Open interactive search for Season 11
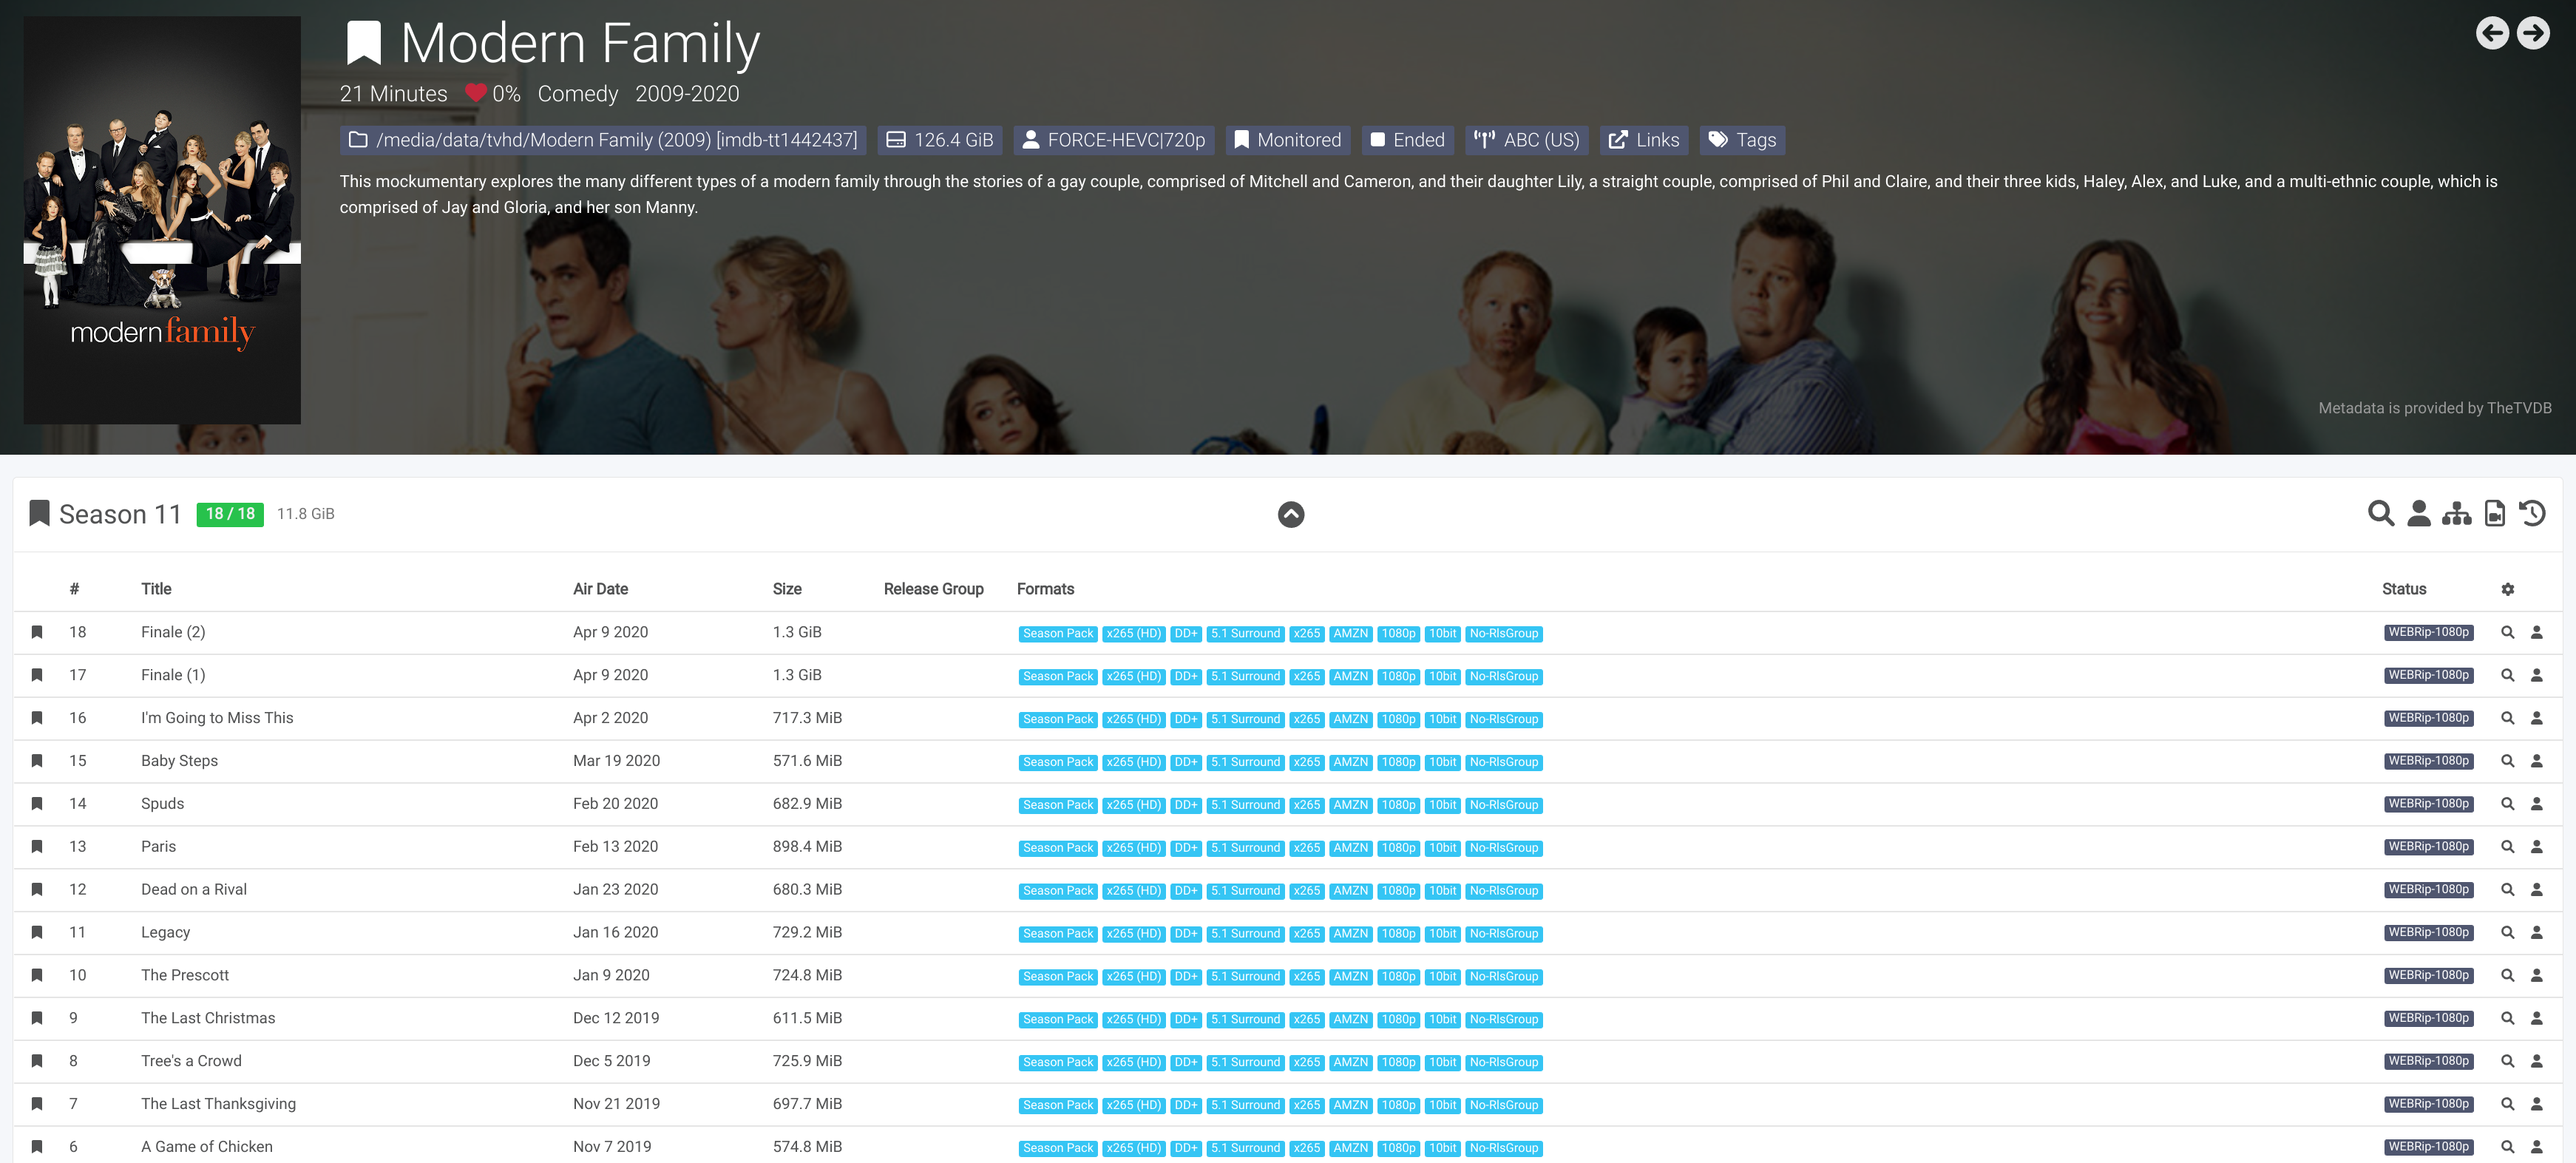2576x1163 pixels. 2419,513
